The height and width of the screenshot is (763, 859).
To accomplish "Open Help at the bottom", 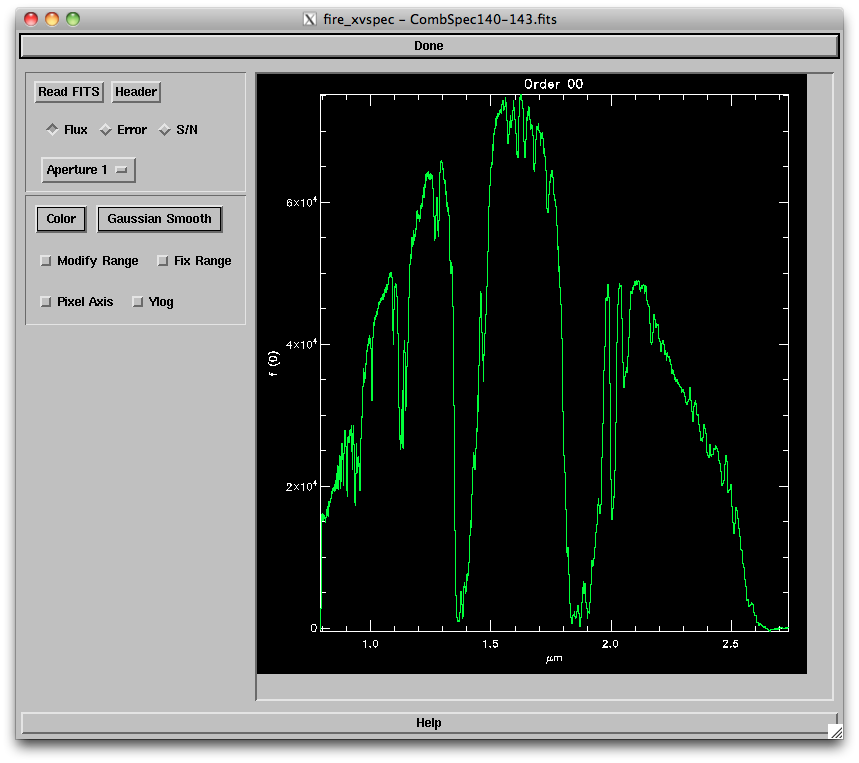I will 429,723.
